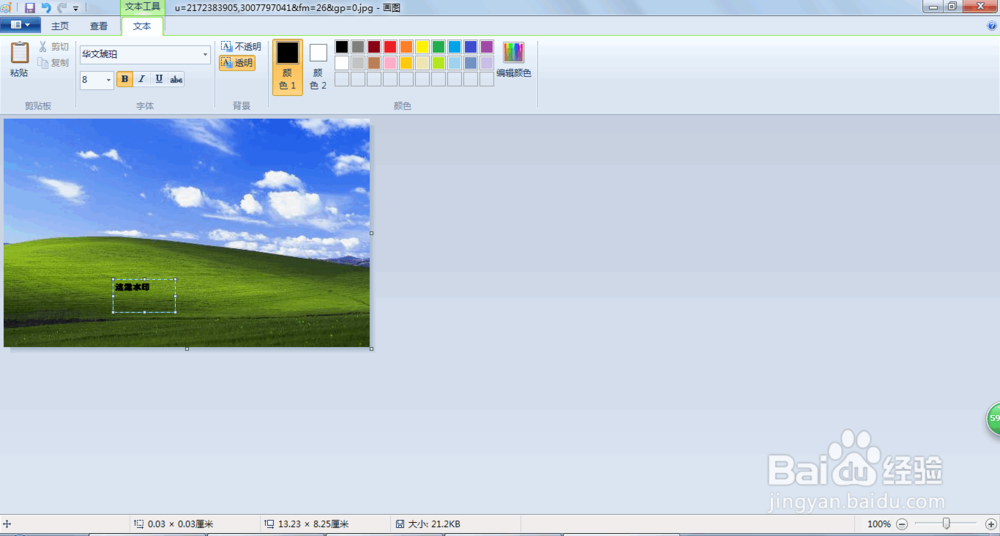This screenshot has height=536, width=1000.
Task: Pick the green color swatch
Action: pyautogui.click(x=439, y=47)
